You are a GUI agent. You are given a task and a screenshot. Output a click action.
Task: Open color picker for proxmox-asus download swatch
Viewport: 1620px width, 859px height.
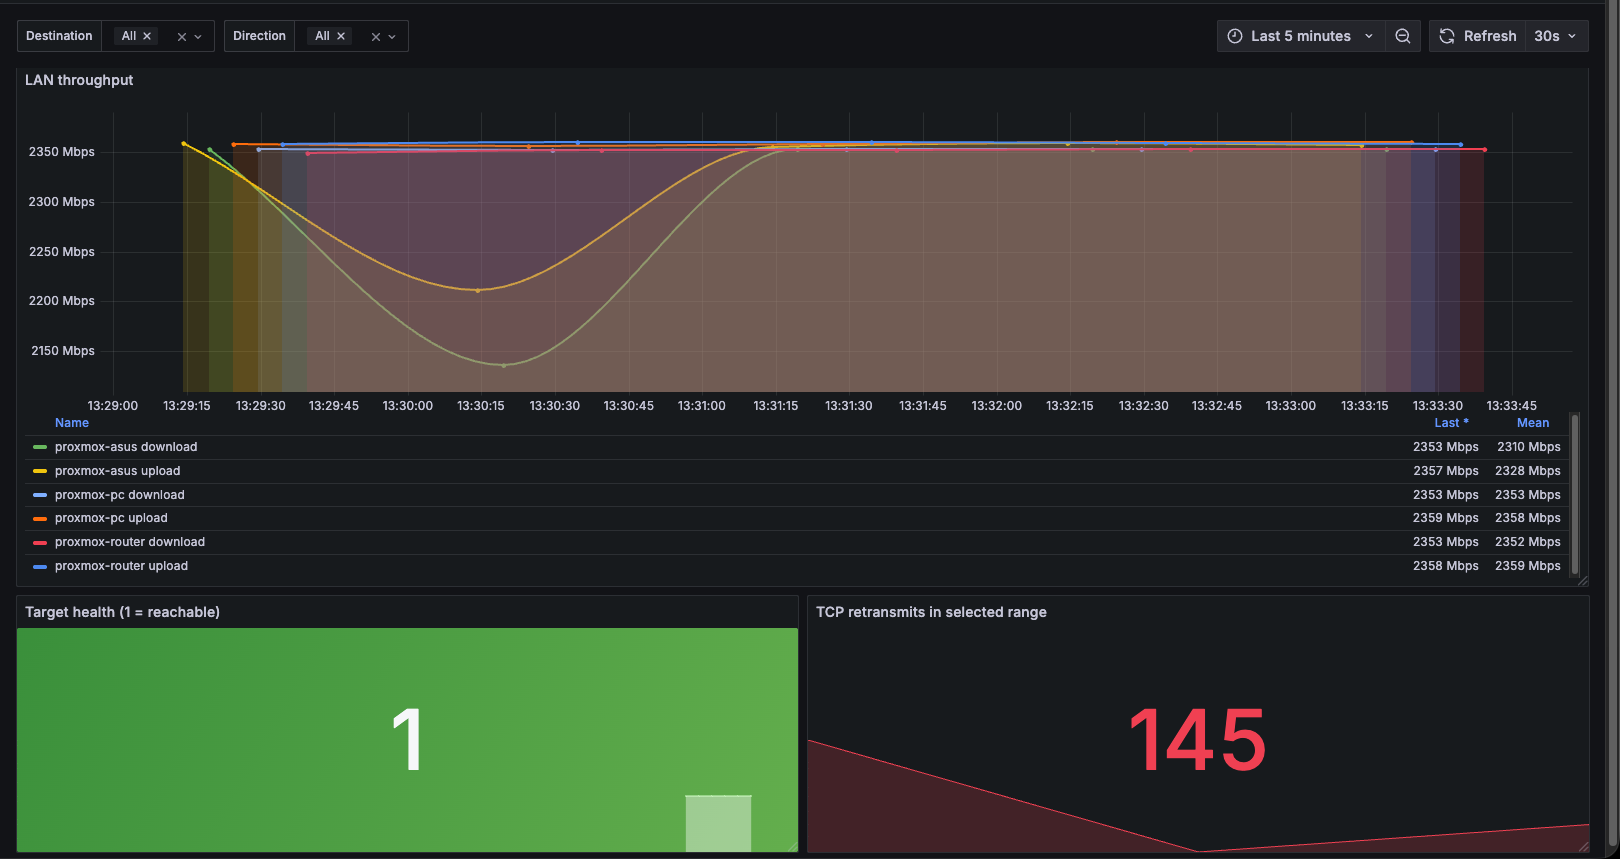40,447
